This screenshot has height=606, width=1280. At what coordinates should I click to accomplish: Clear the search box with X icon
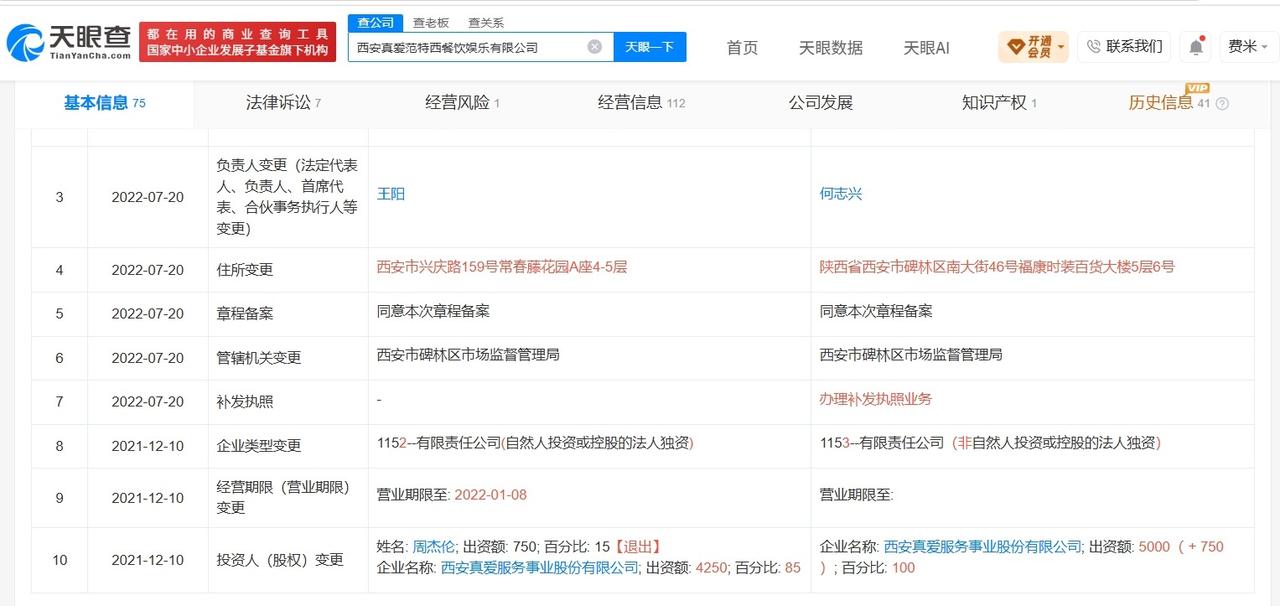tap(594, 47)
